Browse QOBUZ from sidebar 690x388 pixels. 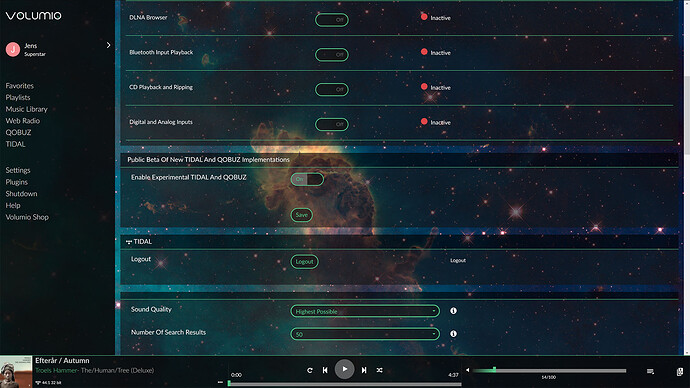tap(18, 132)
